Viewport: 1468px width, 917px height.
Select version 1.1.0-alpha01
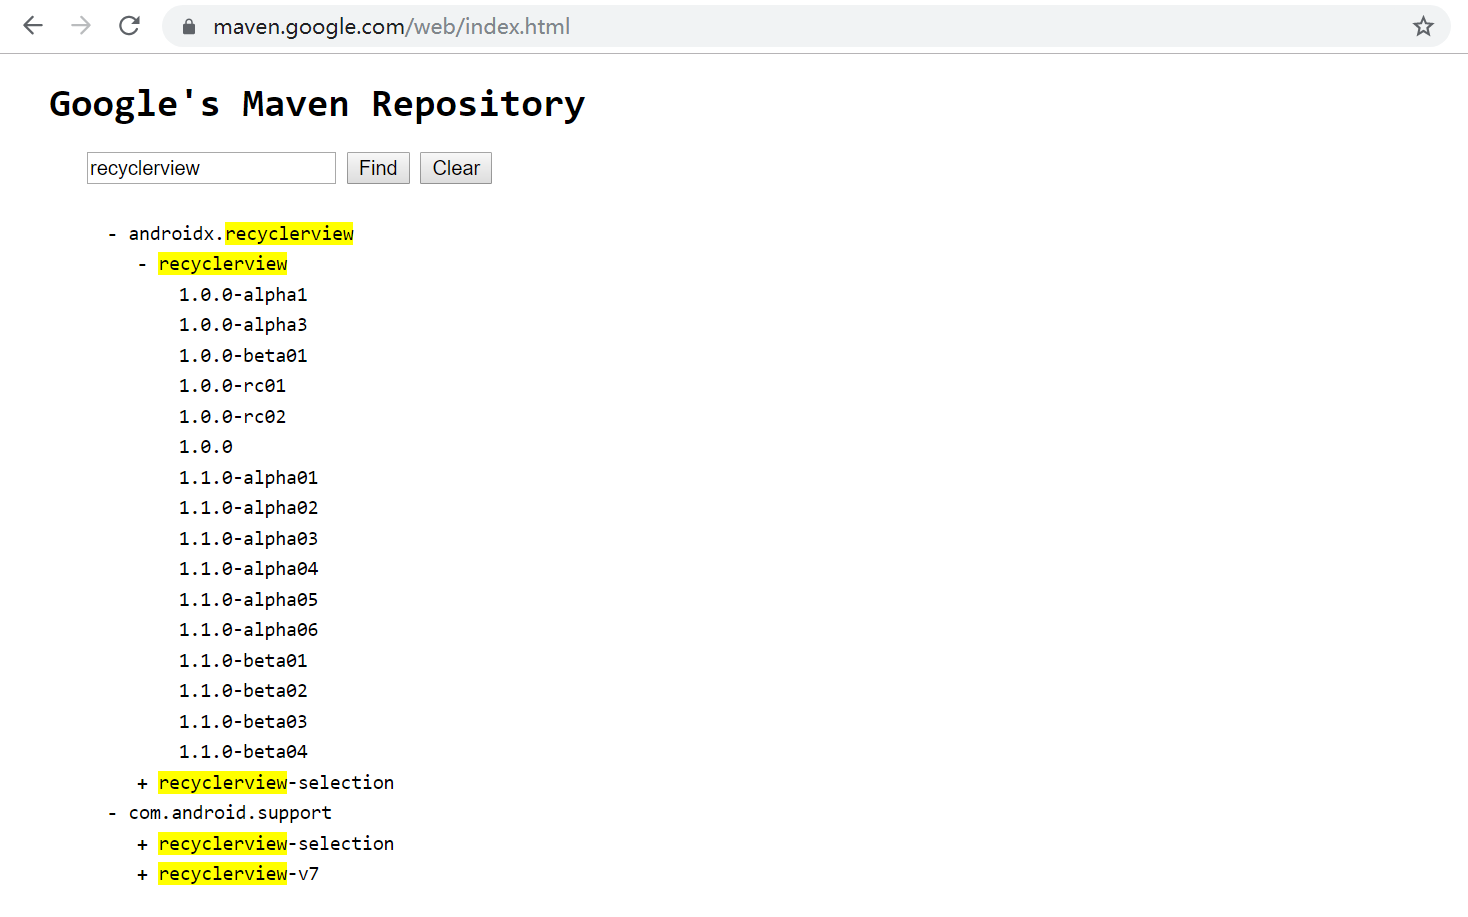[x=248, y=478]
